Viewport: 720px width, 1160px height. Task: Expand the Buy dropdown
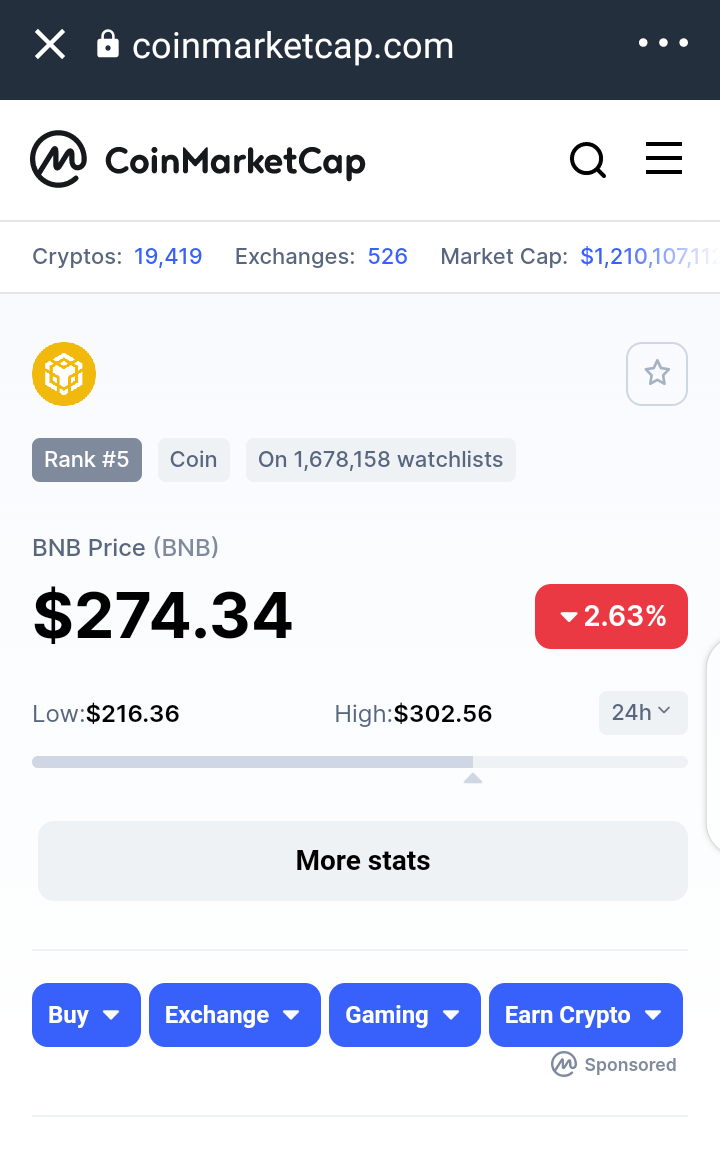click(86, 1015)
